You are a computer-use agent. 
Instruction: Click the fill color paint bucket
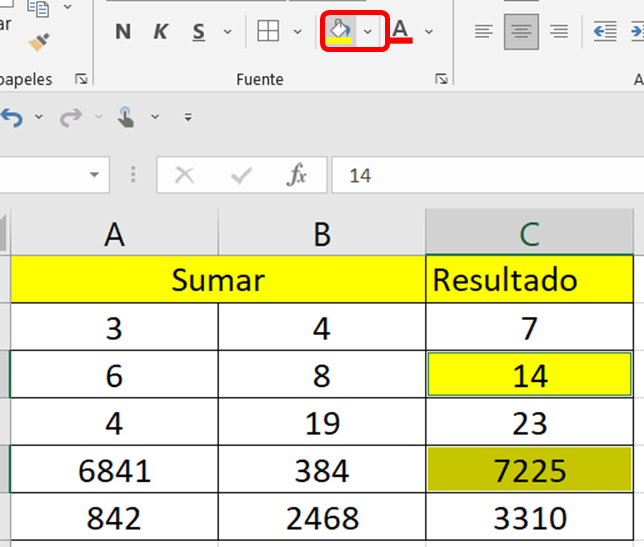coord(341,31)
